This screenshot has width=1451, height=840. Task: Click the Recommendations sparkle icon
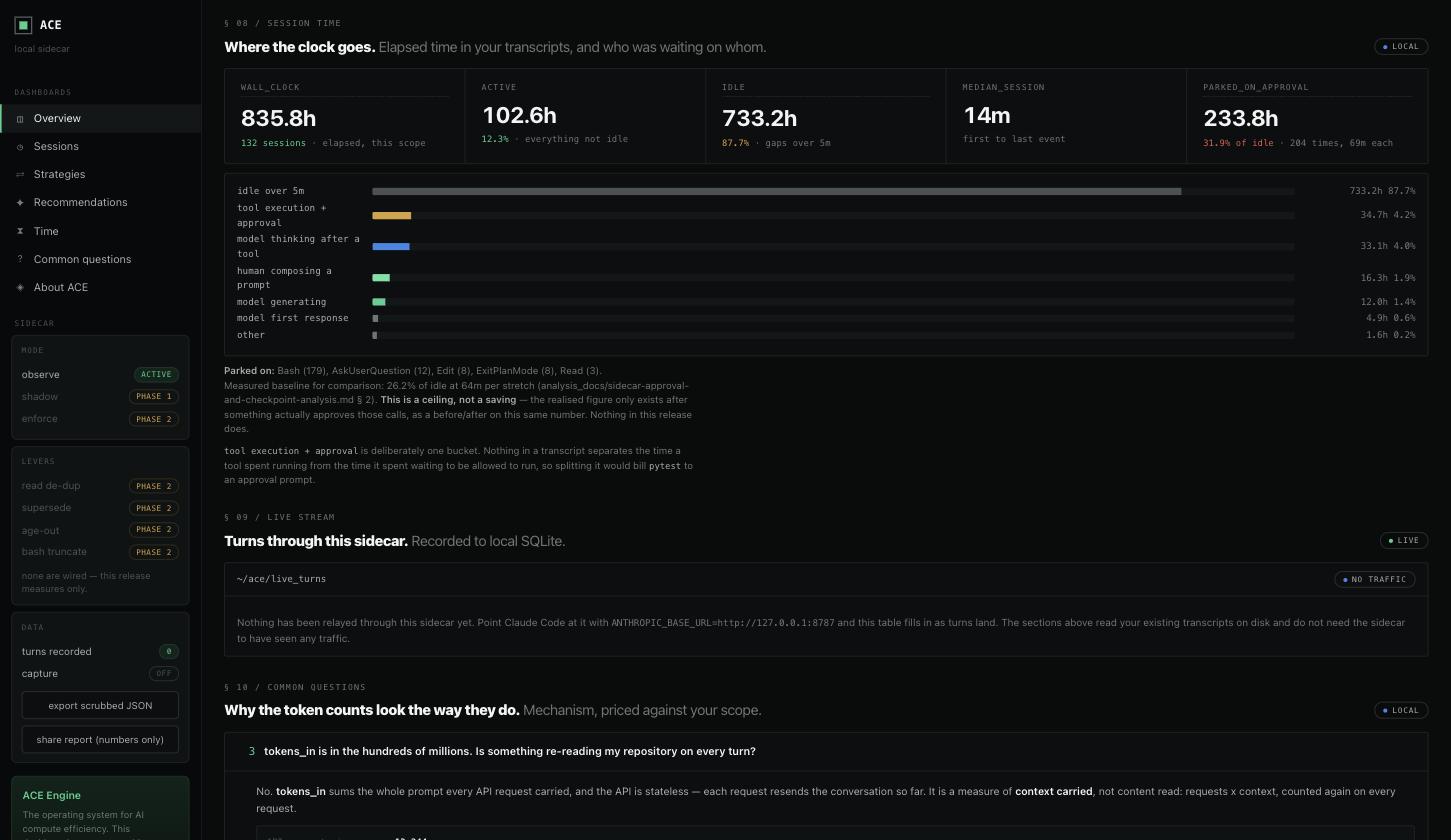(x=20, y=203)
